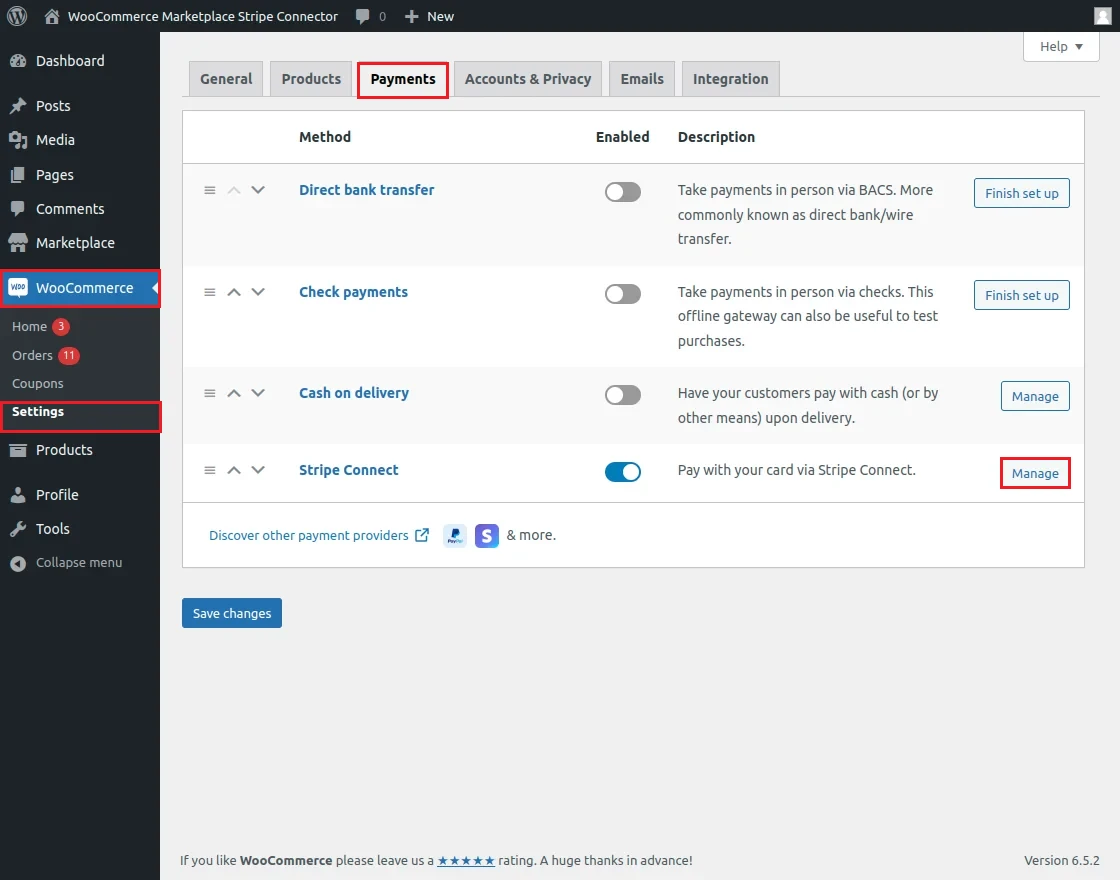The width and height of the screenshot is (1120, 880).
Task: Click the drag handle for Stripe Connect
Action: coord(210,470)
